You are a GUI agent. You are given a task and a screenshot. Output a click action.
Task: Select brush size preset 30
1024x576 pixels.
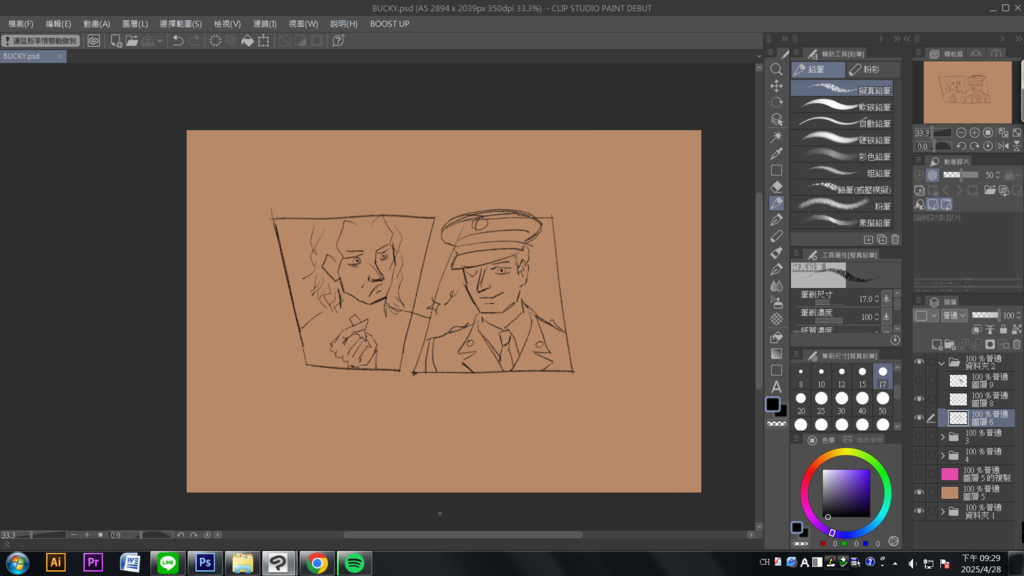tap(842, 403)
